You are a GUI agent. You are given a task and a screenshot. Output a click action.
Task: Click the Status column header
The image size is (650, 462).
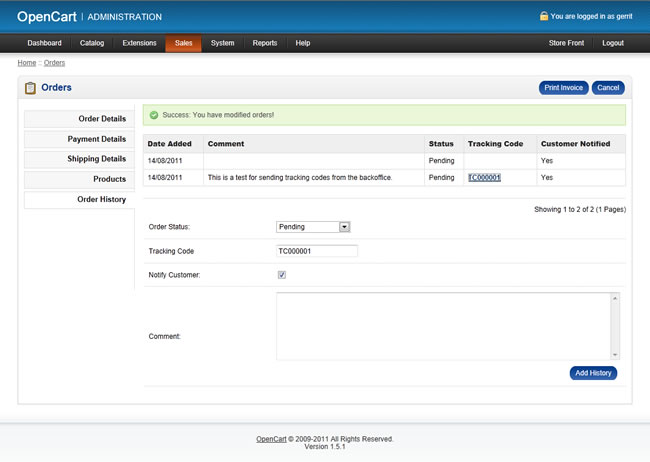[x=441, y=144]
